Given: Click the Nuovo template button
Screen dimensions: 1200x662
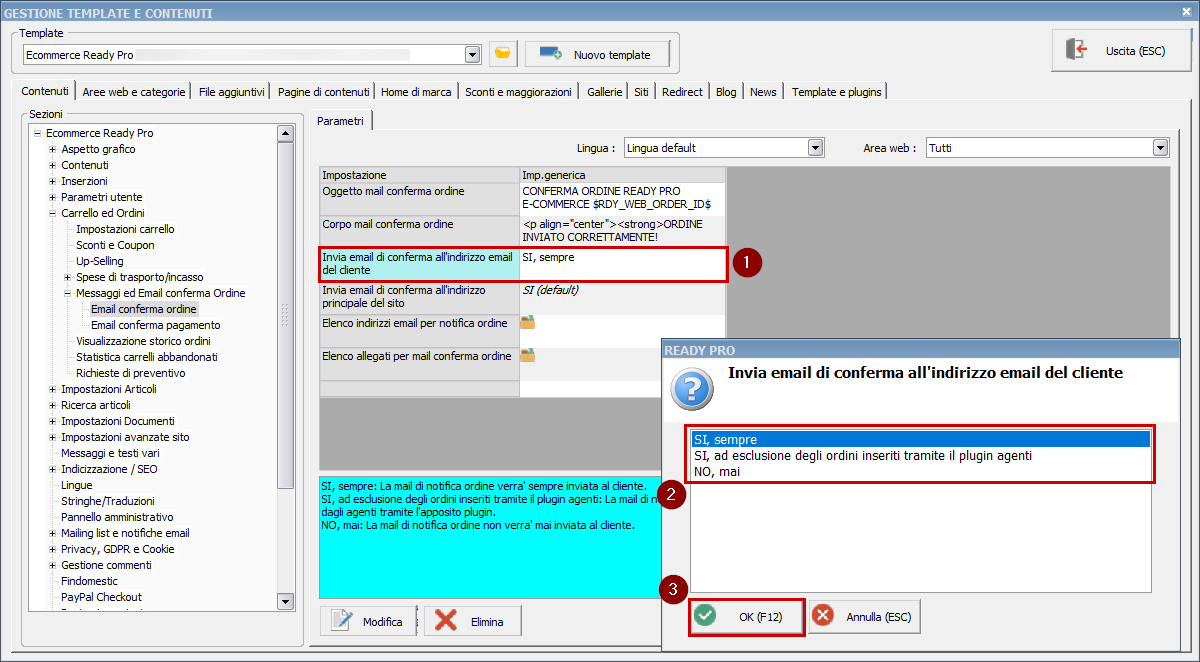Looking at the screenshot, I should (597, 54).
